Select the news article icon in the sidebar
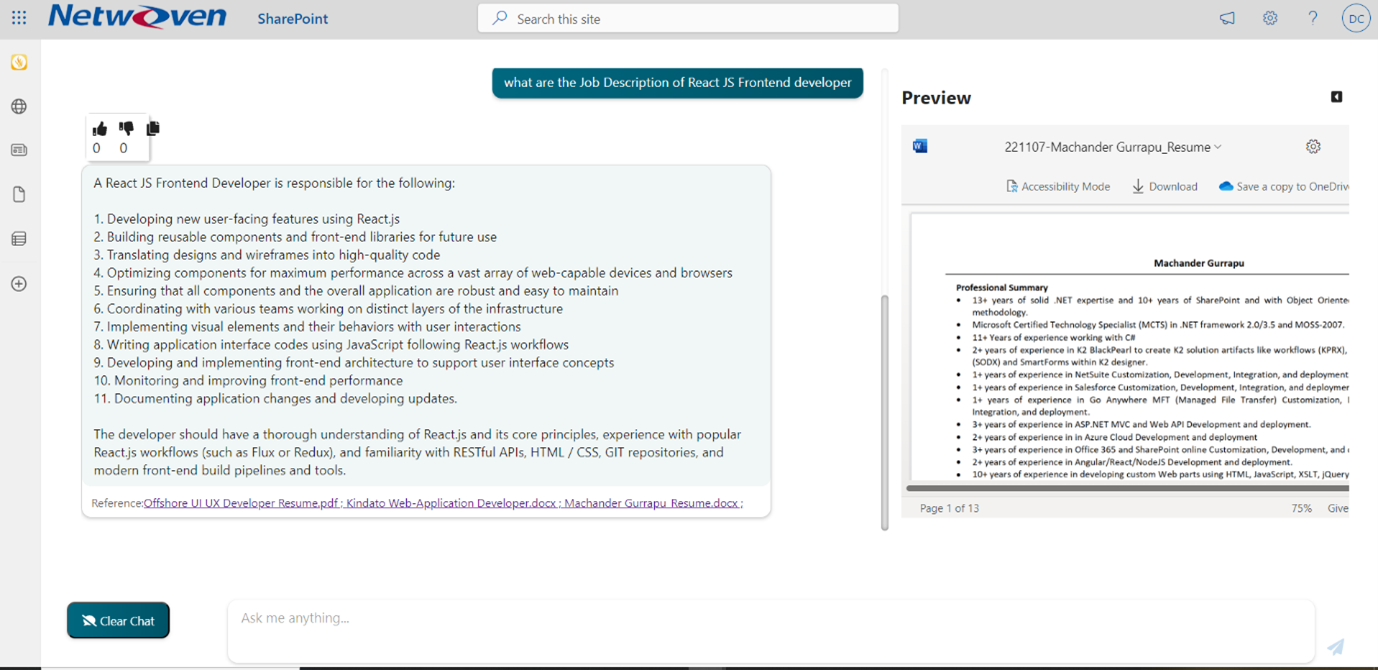 18,150
